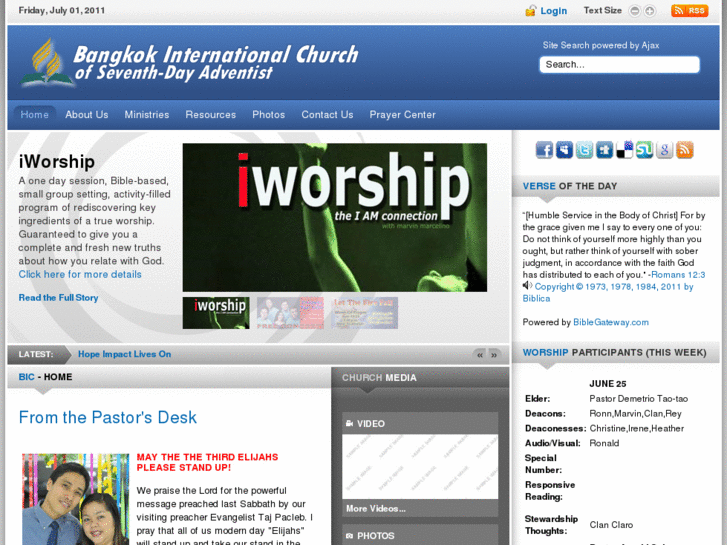The width and height of the screenshot is (727, 545).
Task: Show next latest news item arrow
Action: coord(494,355)
